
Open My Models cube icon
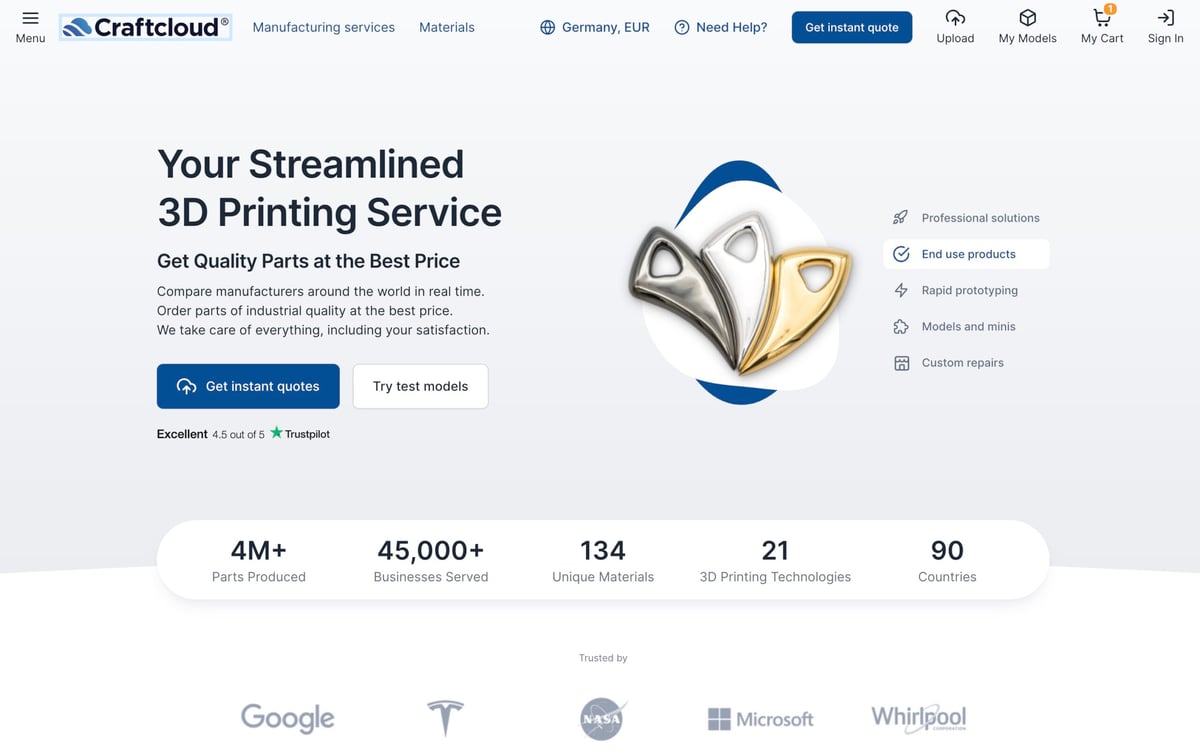1027,18
